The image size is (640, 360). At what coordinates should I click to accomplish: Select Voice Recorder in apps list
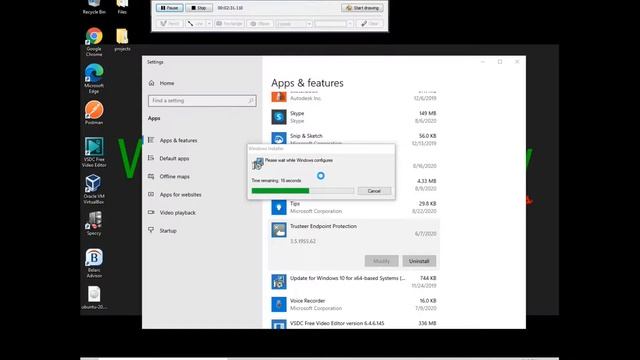(x=354, y=304)
